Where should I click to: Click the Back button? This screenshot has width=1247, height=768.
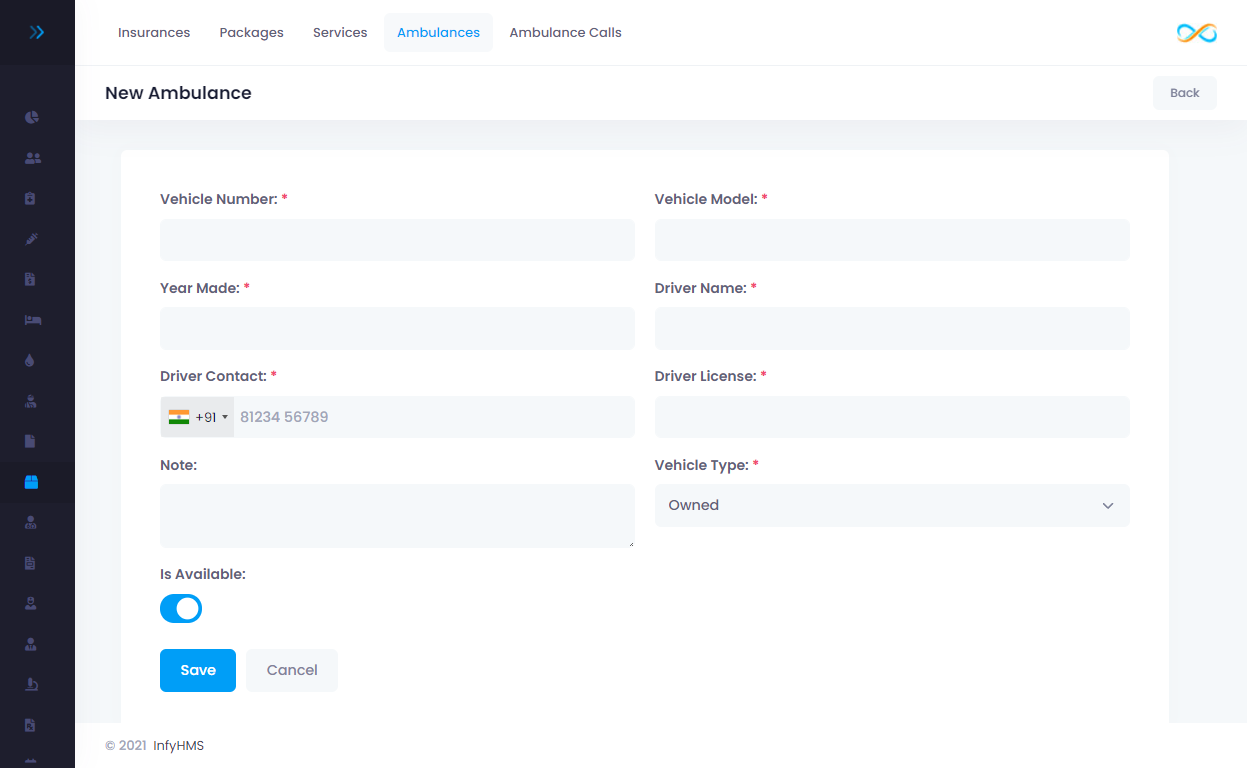(x=1184, y=93)
